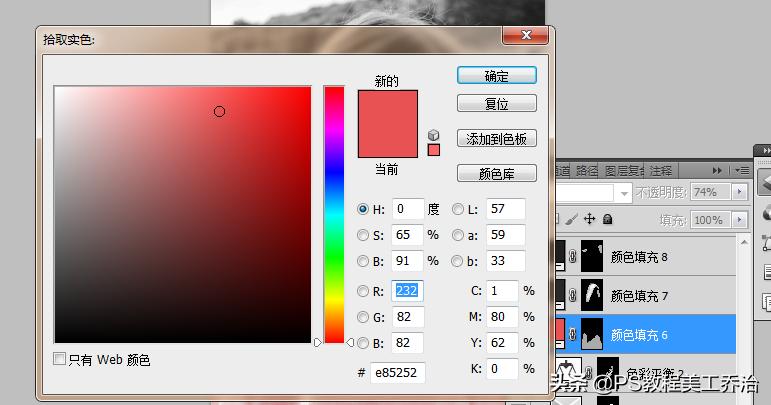Click the vertical hue spectrum slider bar
Screen dimensions: 771x405
[x=334, y=214]
